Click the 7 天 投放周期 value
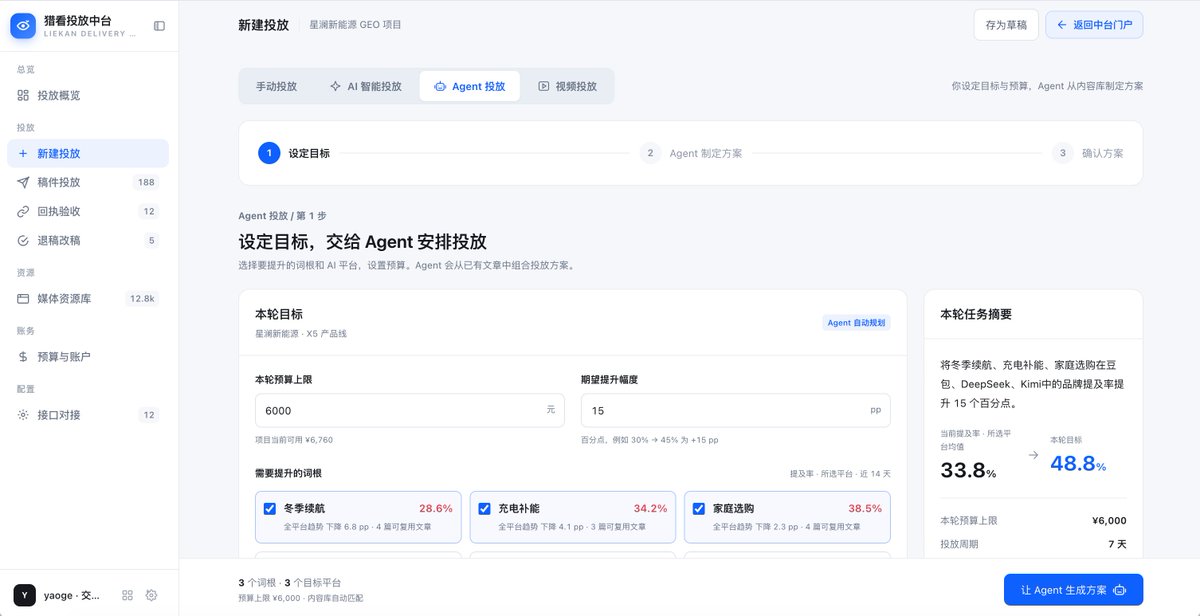Image resolution: width=1200 pixels, height=616 pixels. click(x=1115, y=544)
